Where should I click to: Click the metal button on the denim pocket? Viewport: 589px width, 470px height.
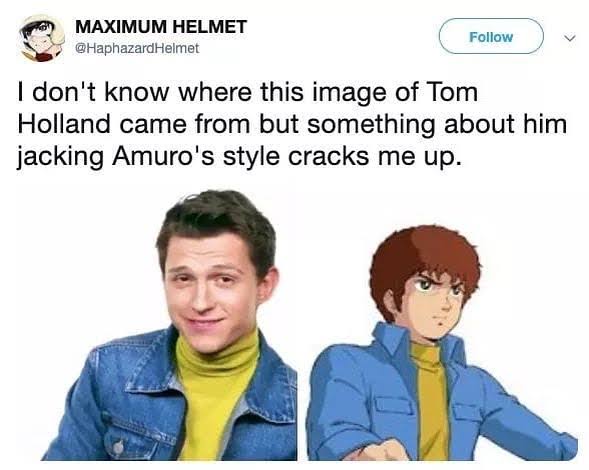(118, 447)
